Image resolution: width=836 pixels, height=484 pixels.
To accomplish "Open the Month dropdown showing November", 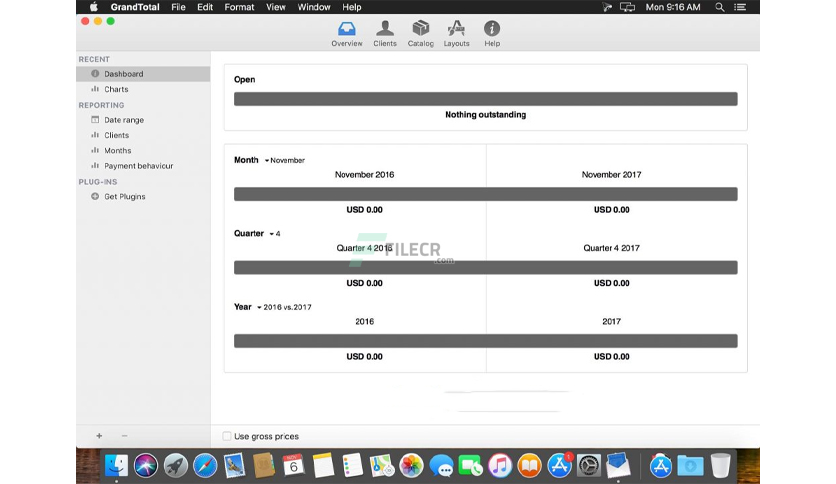I will click(285, 160).
